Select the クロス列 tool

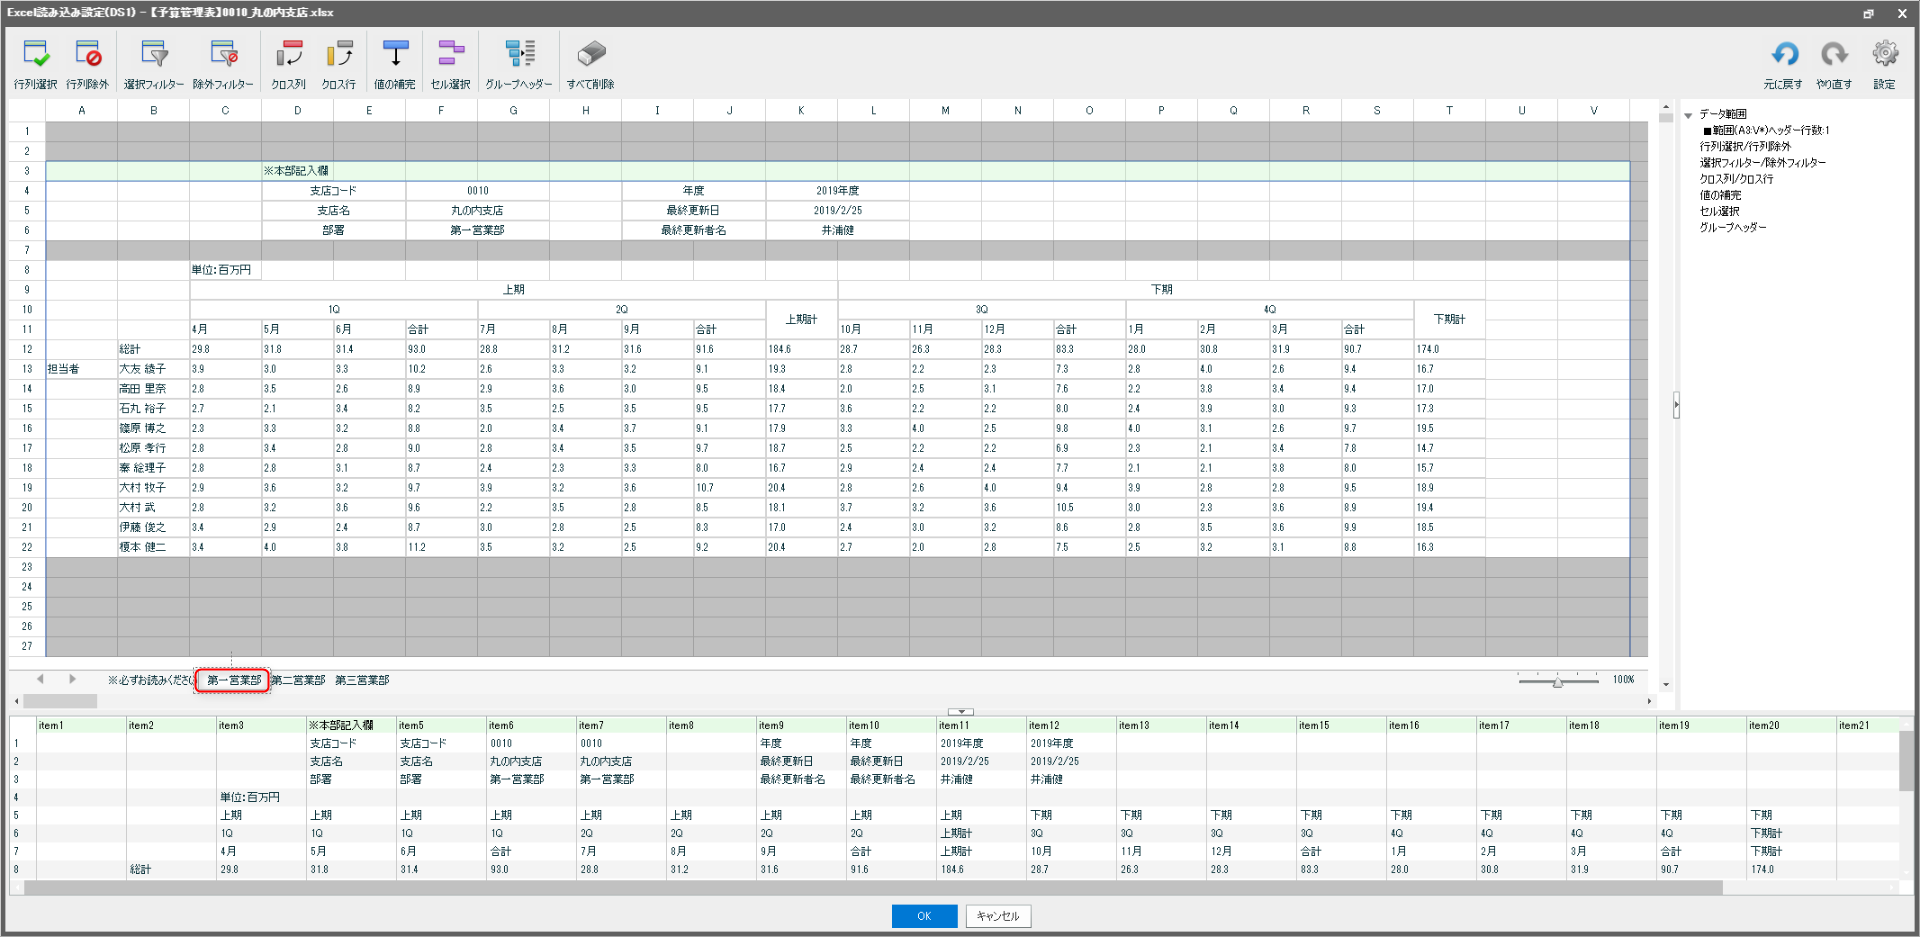[288, 62]
